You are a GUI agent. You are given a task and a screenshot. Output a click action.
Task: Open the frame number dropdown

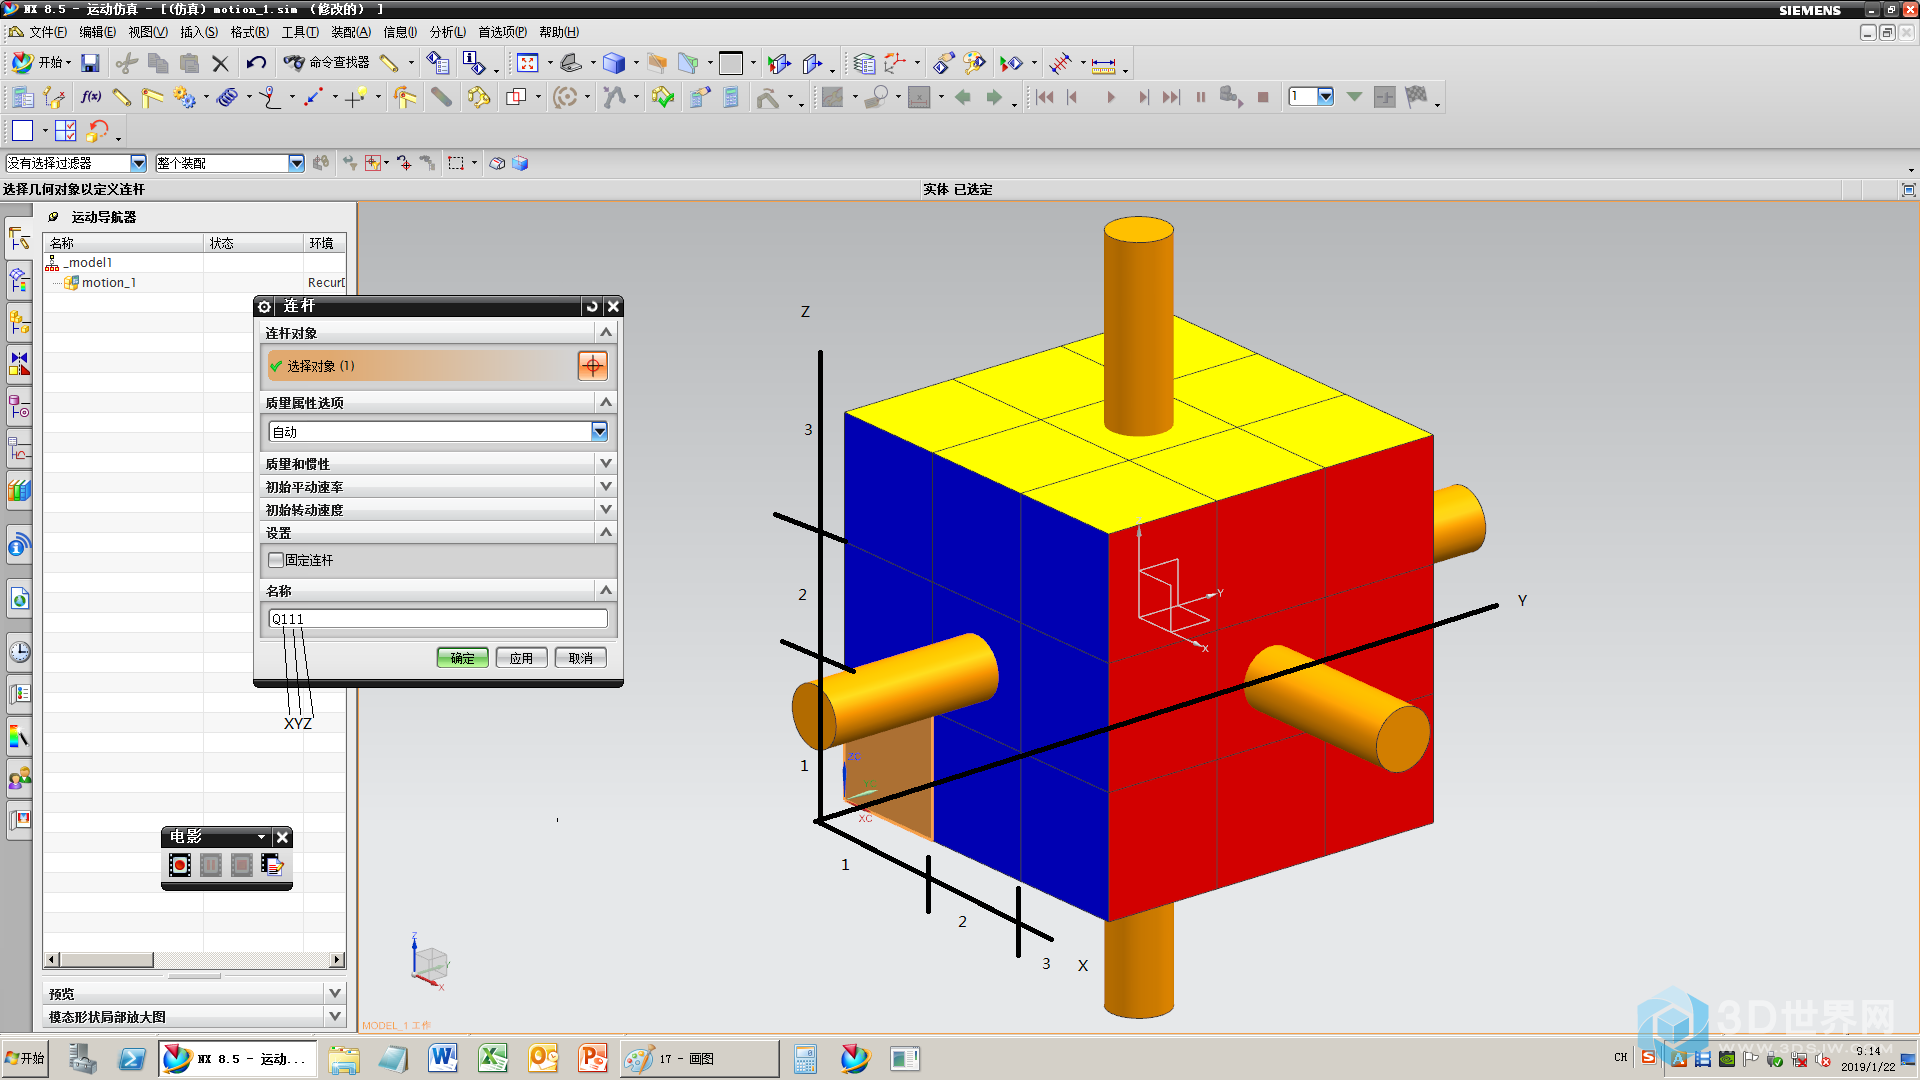(x=1325, y=96)
